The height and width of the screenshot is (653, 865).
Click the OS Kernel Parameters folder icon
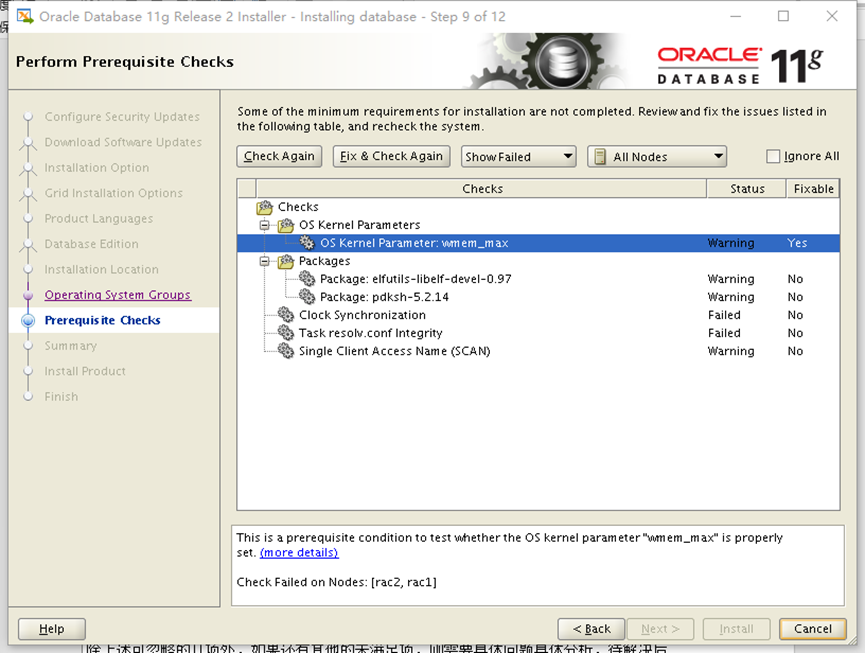[286, 225]
